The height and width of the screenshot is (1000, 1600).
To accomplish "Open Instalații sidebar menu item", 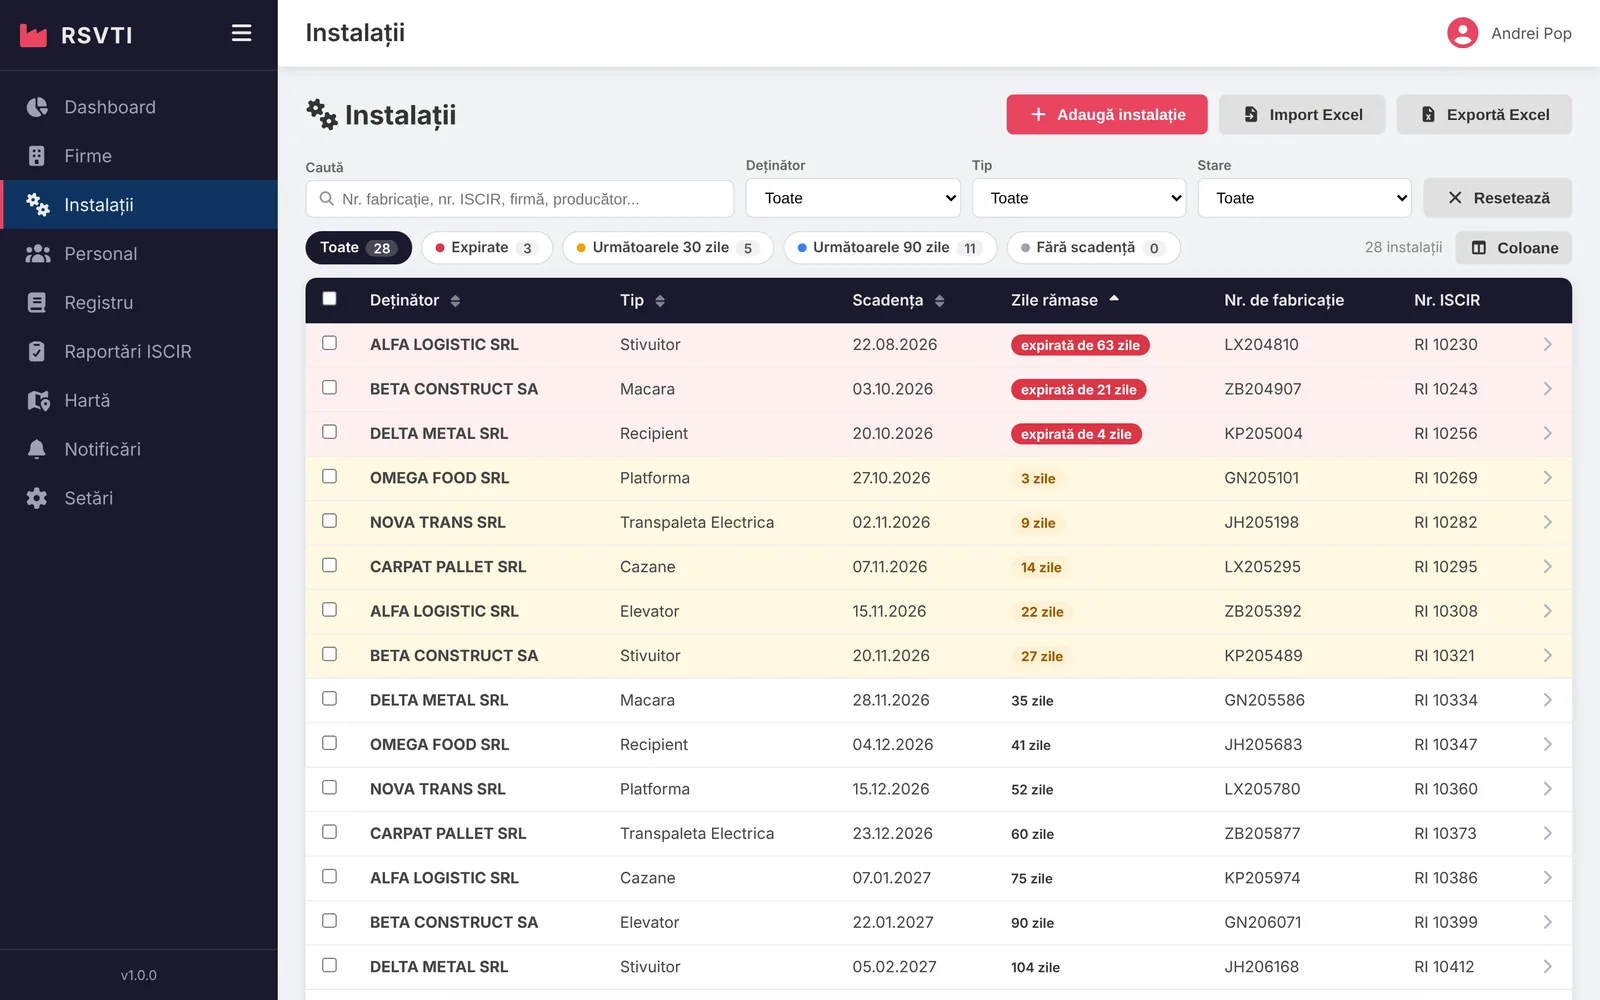I will 139,205.
